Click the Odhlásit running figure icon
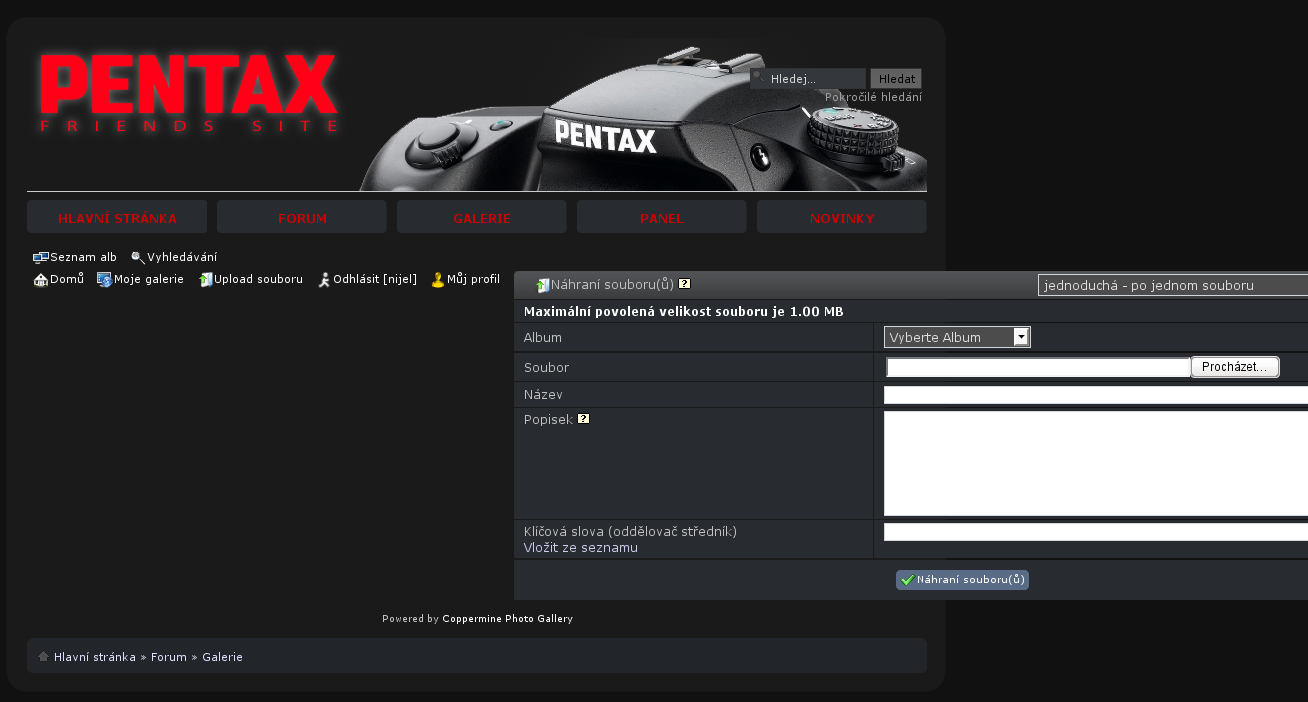This screenshot has width=1308, height=702. click(x=324, y=280)
